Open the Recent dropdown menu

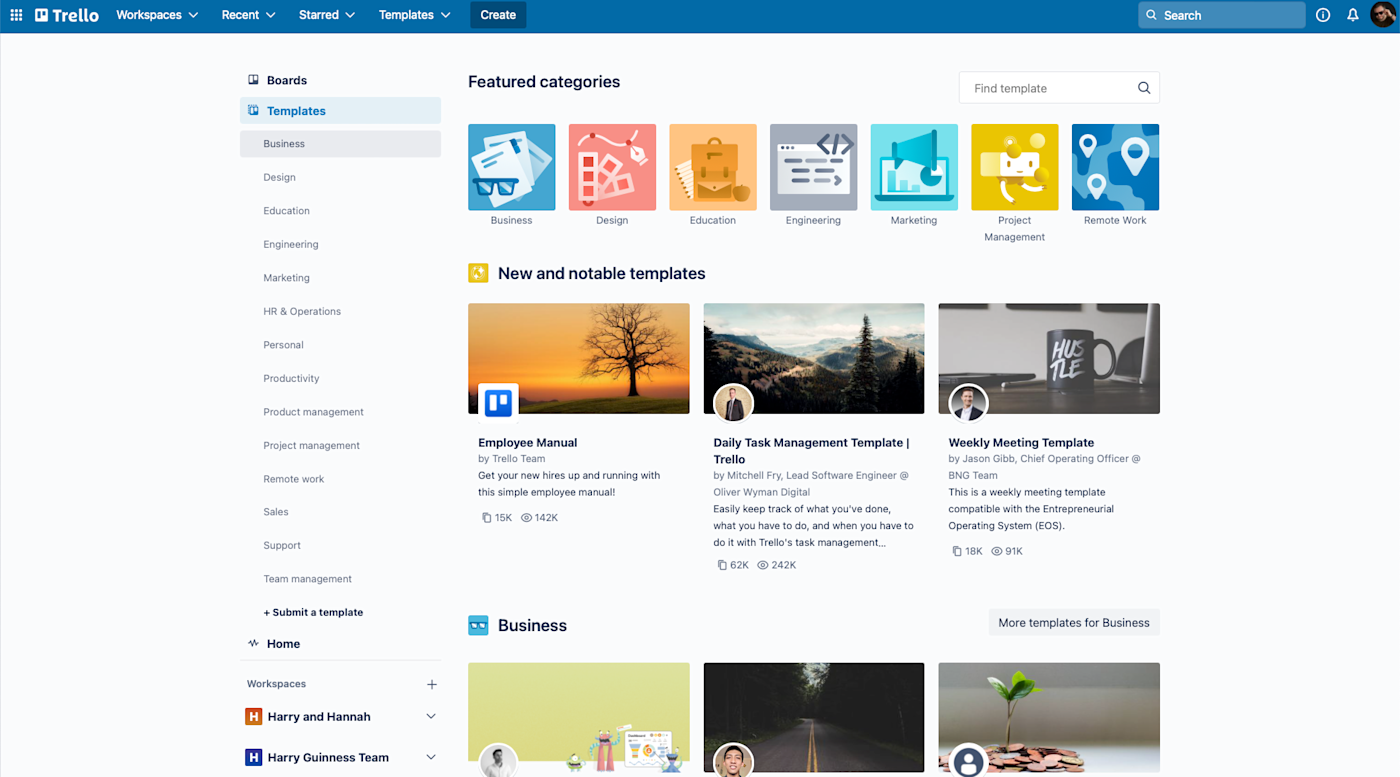(x=248, y=15)
